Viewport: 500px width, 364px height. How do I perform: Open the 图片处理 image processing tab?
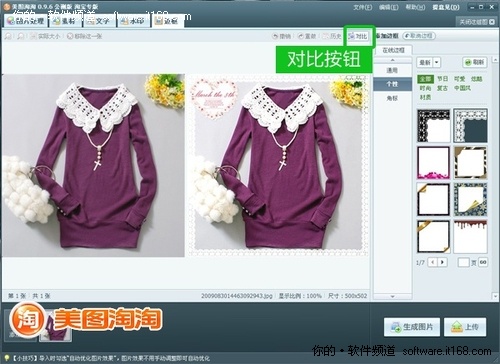[26, 21]
